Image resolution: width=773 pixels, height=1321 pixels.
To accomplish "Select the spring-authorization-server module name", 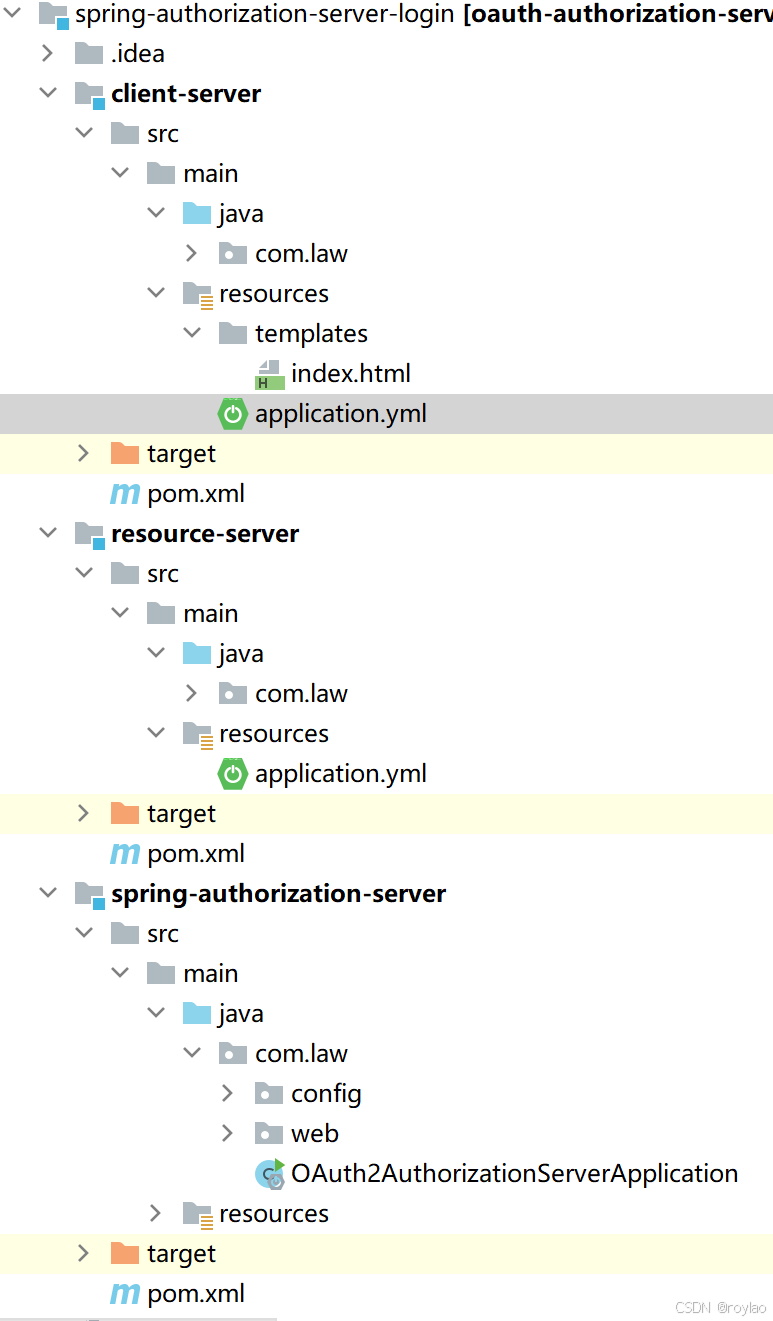I will (278, 893).
